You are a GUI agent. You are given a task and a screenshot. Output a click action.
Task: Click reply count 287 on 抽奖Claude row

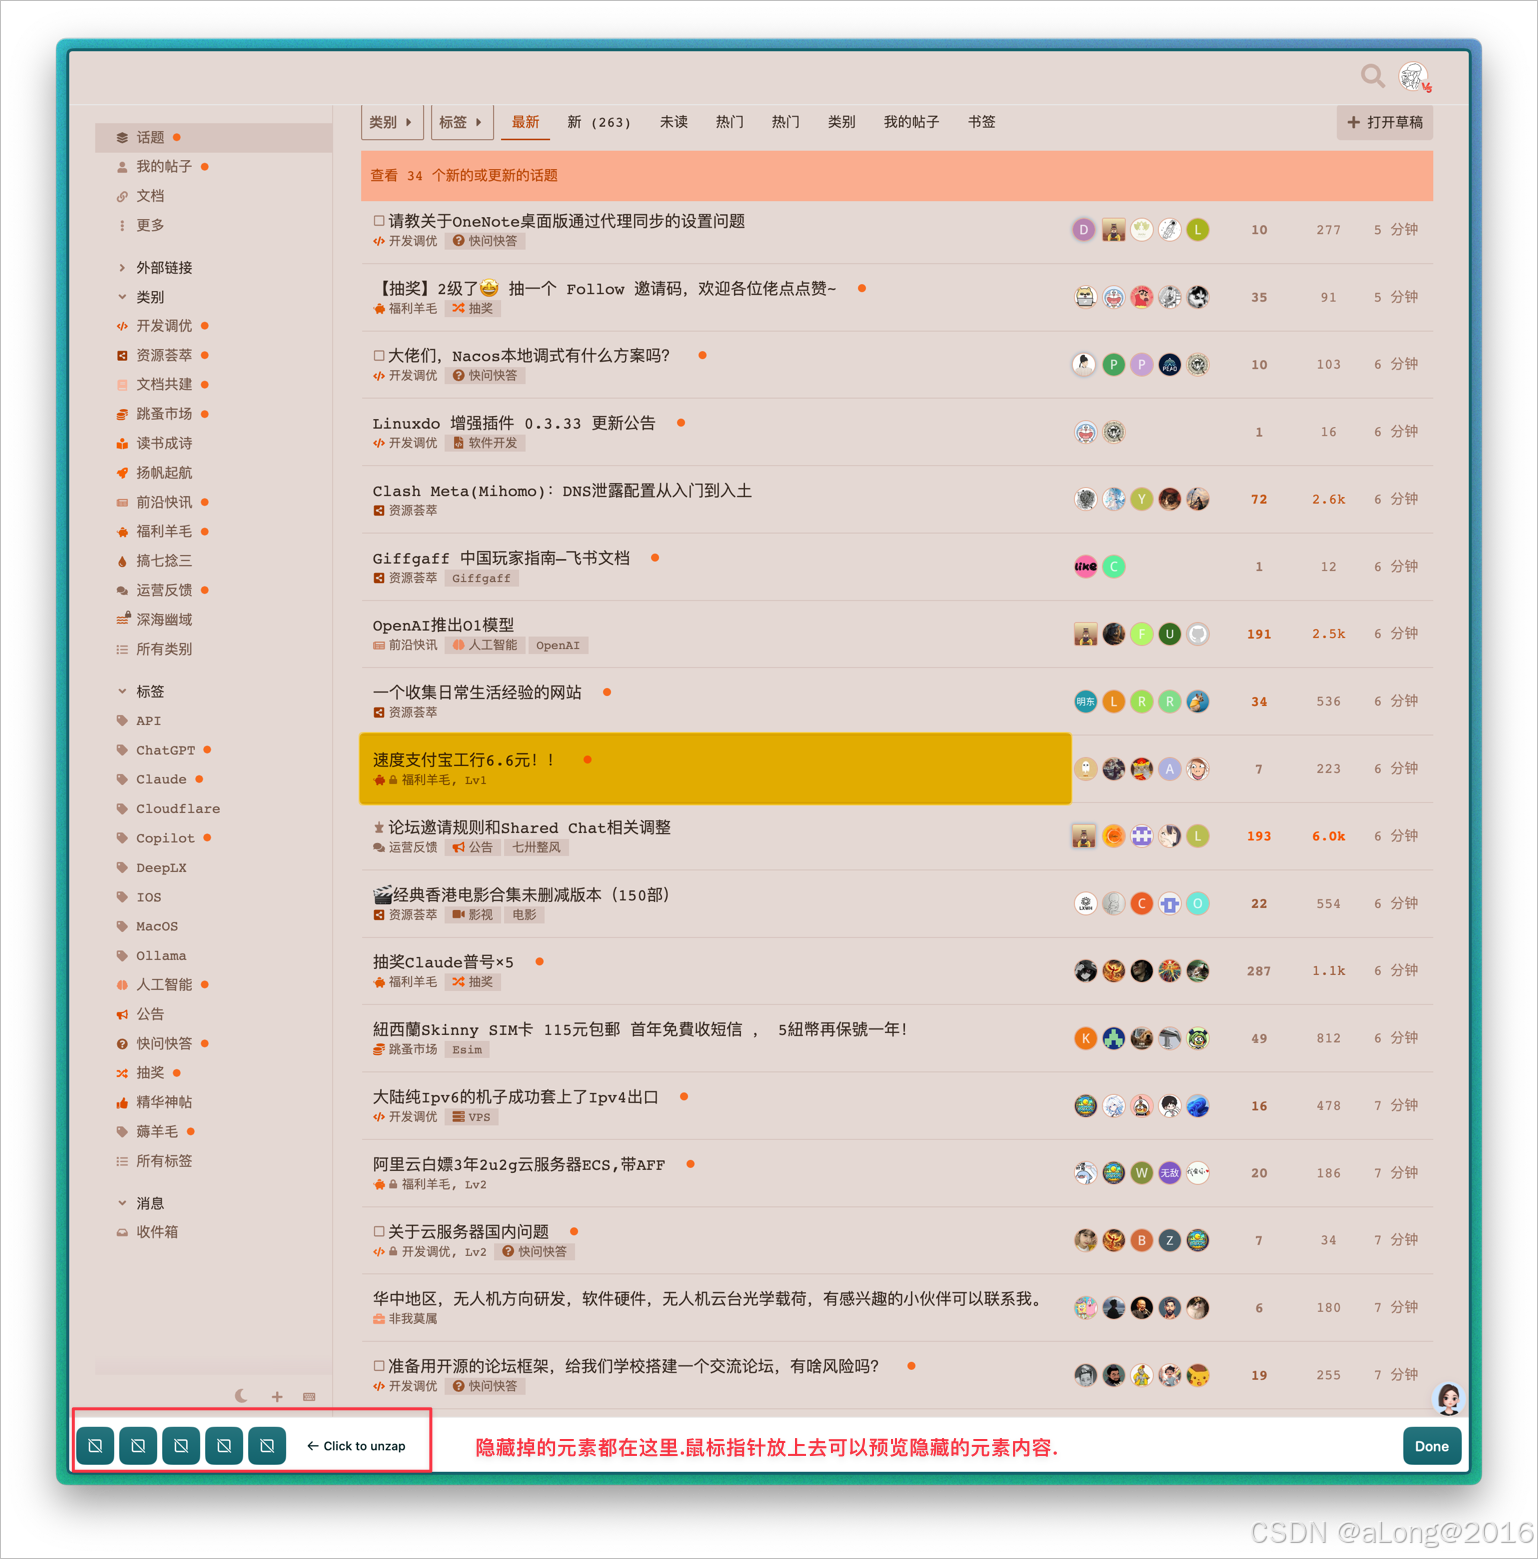1259,971
